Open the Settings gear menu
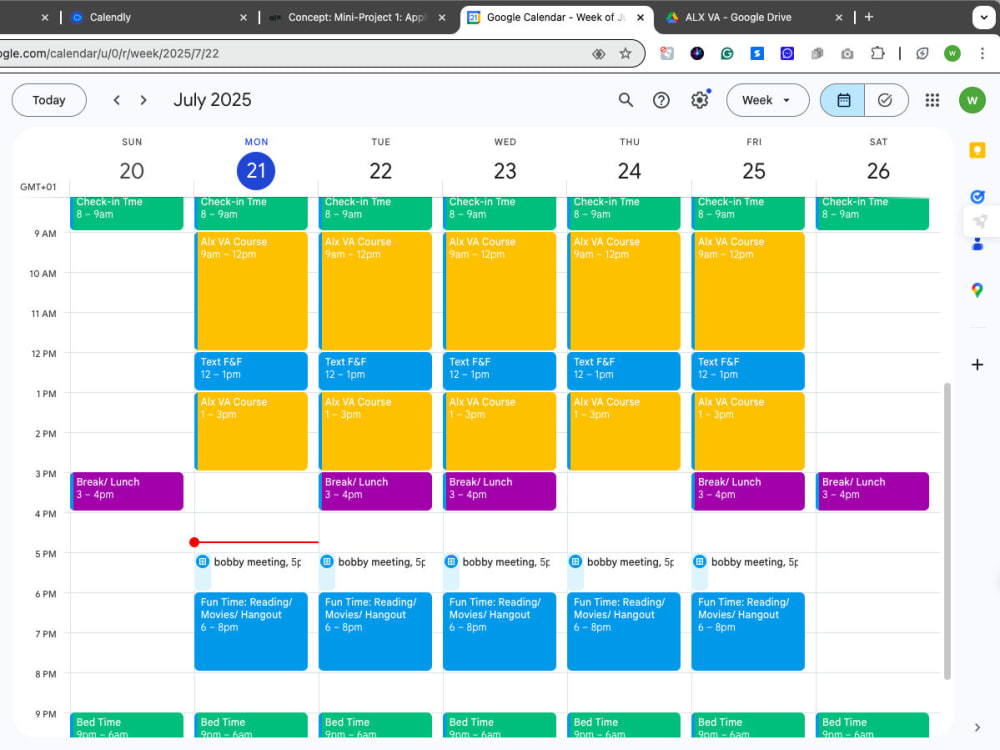Viewport: 1000px width, 750px height. (x=700, y=100)
